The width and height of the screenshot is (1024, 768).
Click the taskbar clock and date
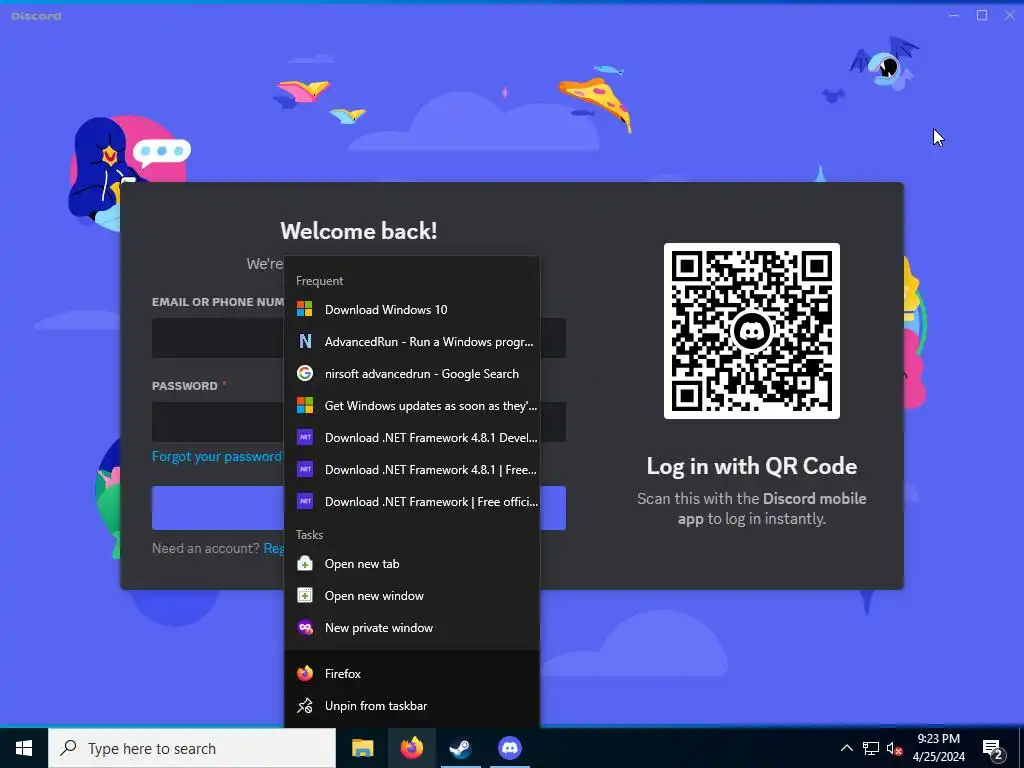point(938,748)
